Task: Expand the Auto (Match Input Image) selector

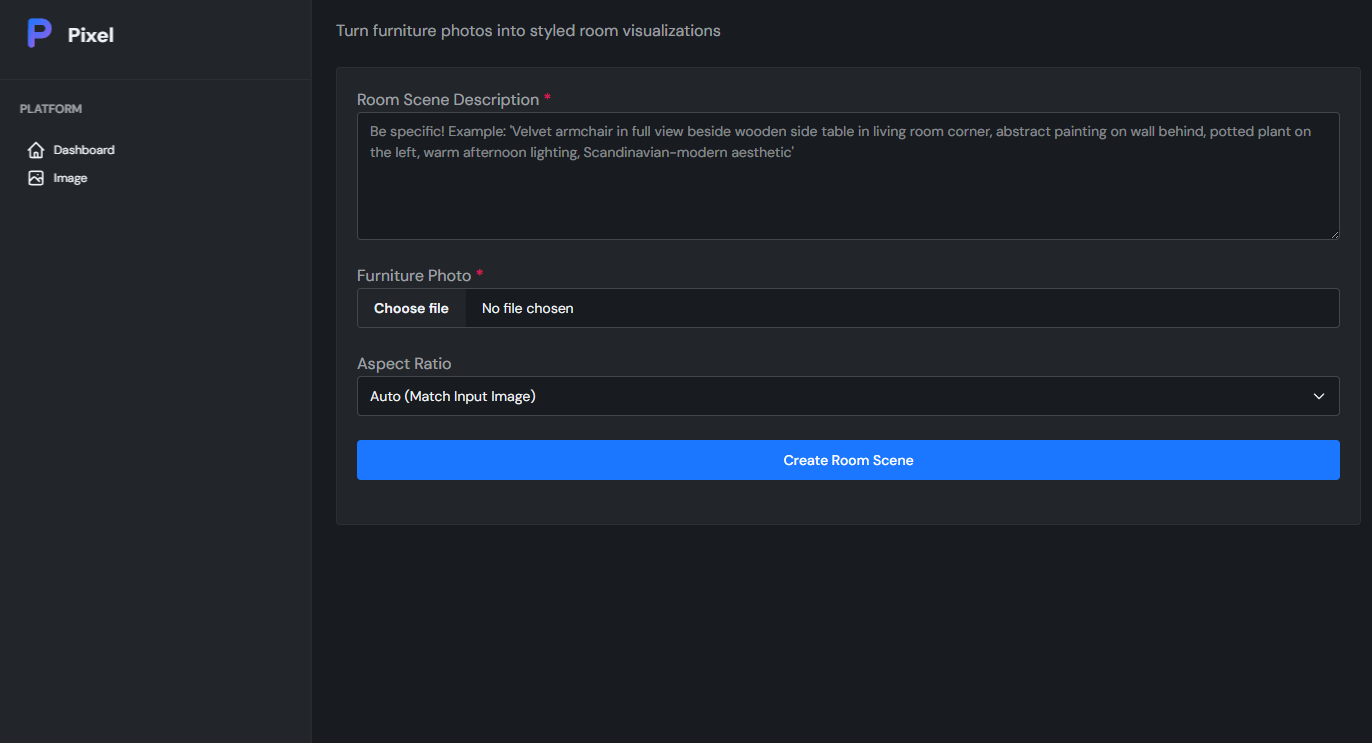Action: point(848,396)
